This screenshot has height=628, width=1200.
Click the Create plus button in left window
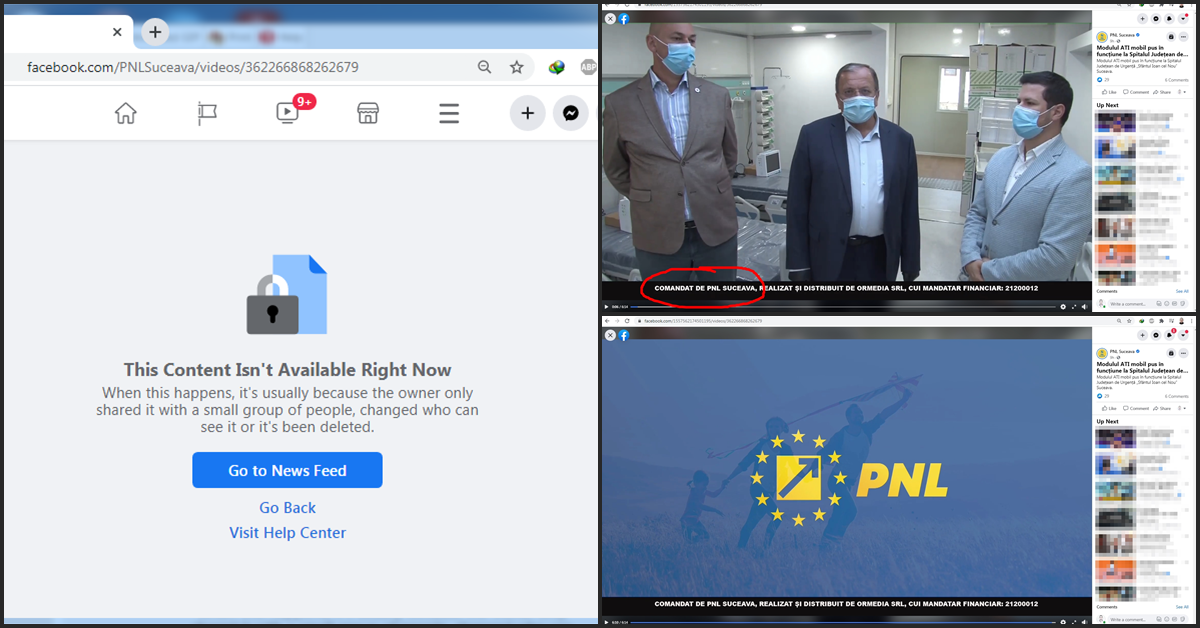tap(527, 113)
